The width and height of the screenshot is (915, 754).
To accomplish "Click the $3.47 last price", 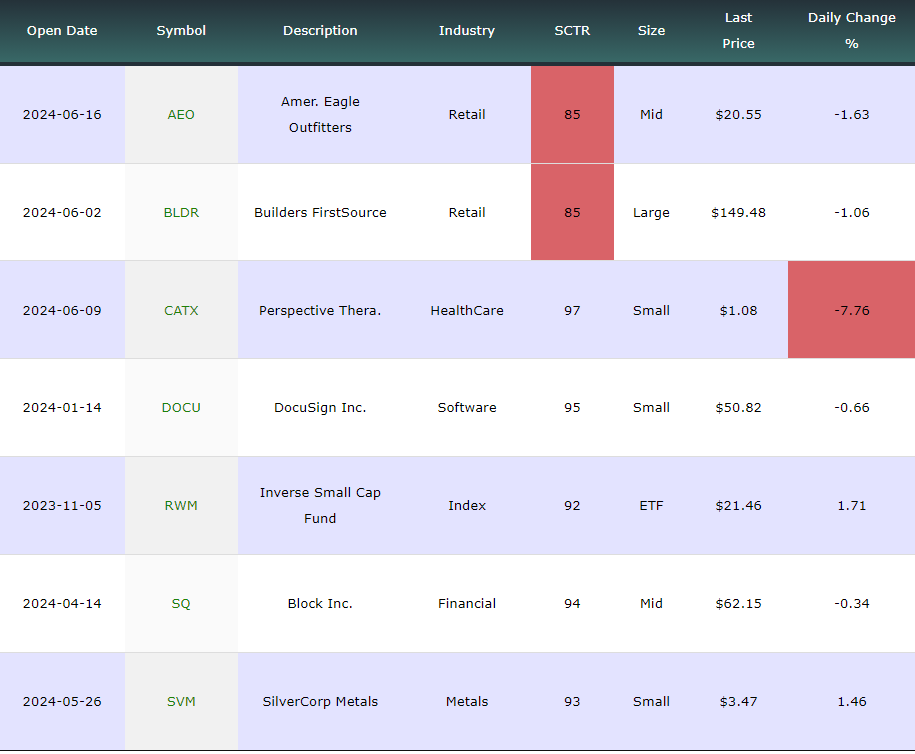I will click(738, 701).
